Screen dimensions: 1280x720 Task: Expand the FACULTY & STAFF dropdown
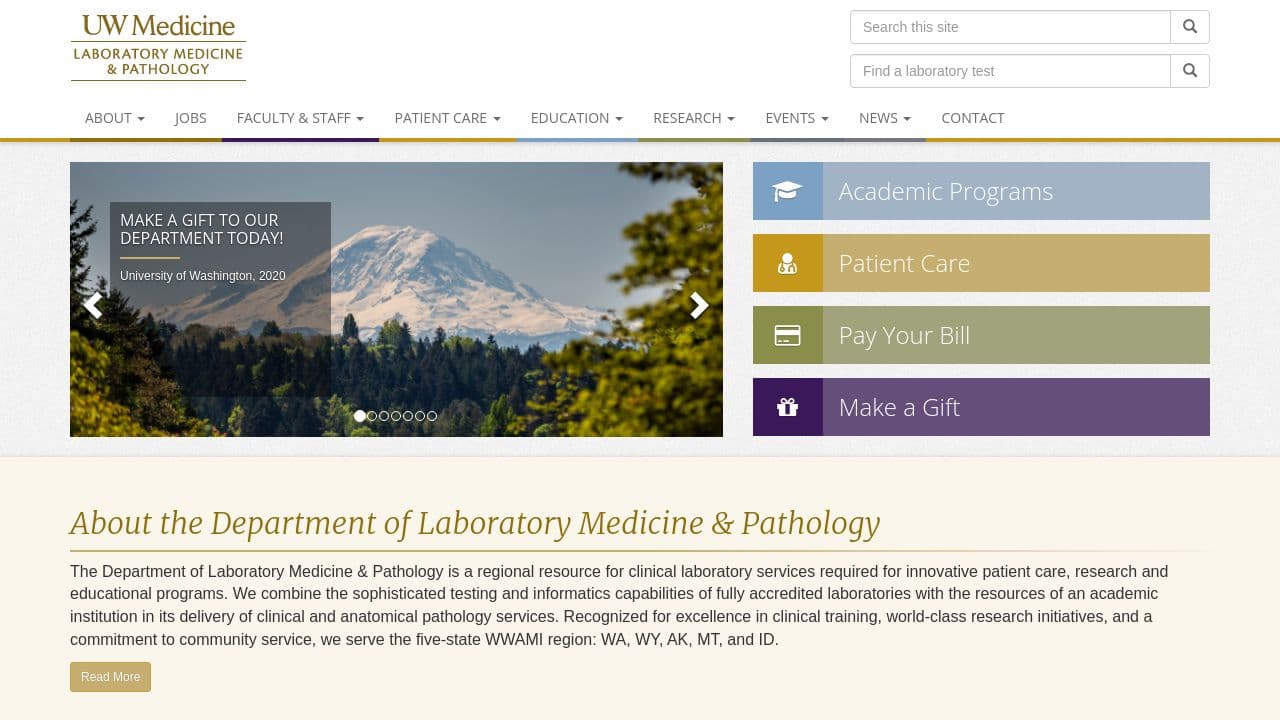pyautogui.click(x=300, y=118)
